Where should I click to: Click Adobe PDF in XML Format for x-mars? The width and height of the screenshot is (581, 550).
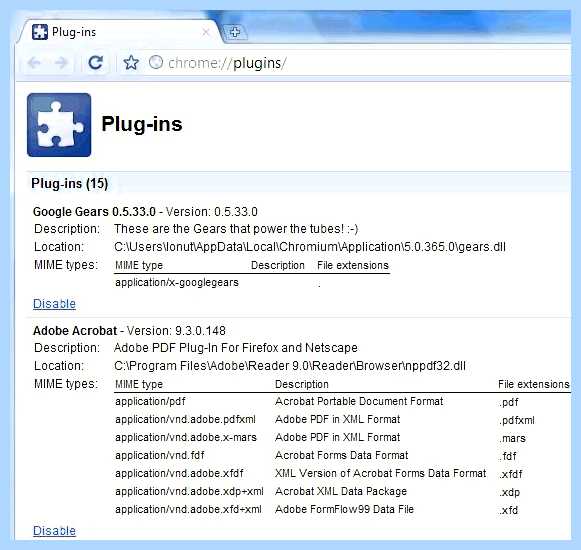tap(338, 437)
